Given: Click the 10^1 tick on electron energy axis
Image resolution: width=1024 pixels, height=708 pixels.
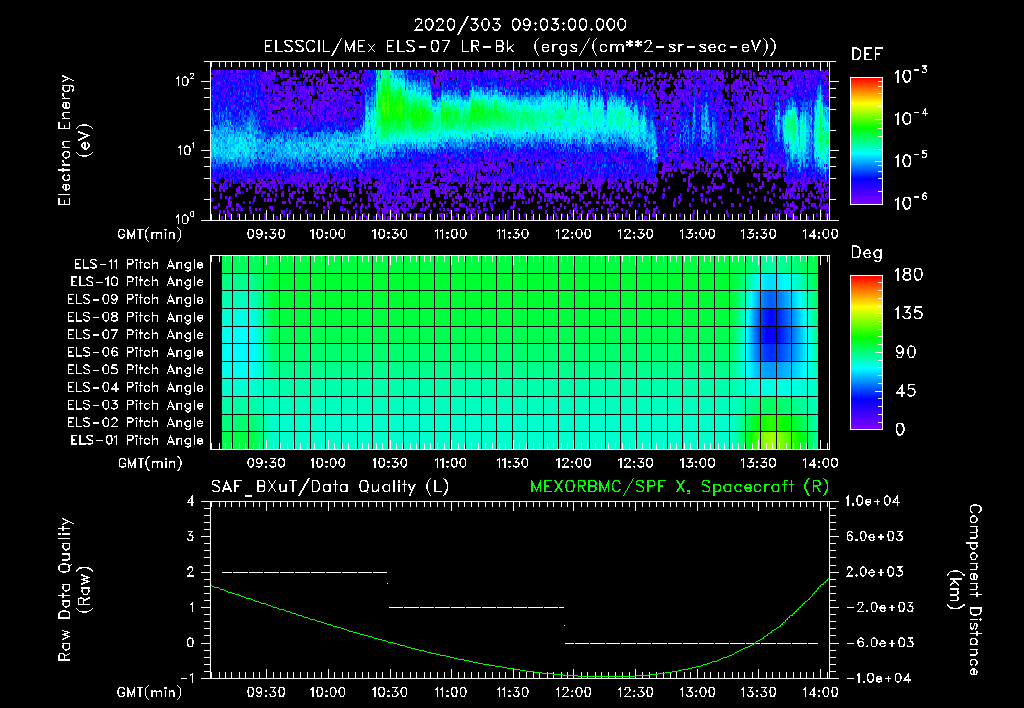Looking at the screenshot, I should [185, 150].
